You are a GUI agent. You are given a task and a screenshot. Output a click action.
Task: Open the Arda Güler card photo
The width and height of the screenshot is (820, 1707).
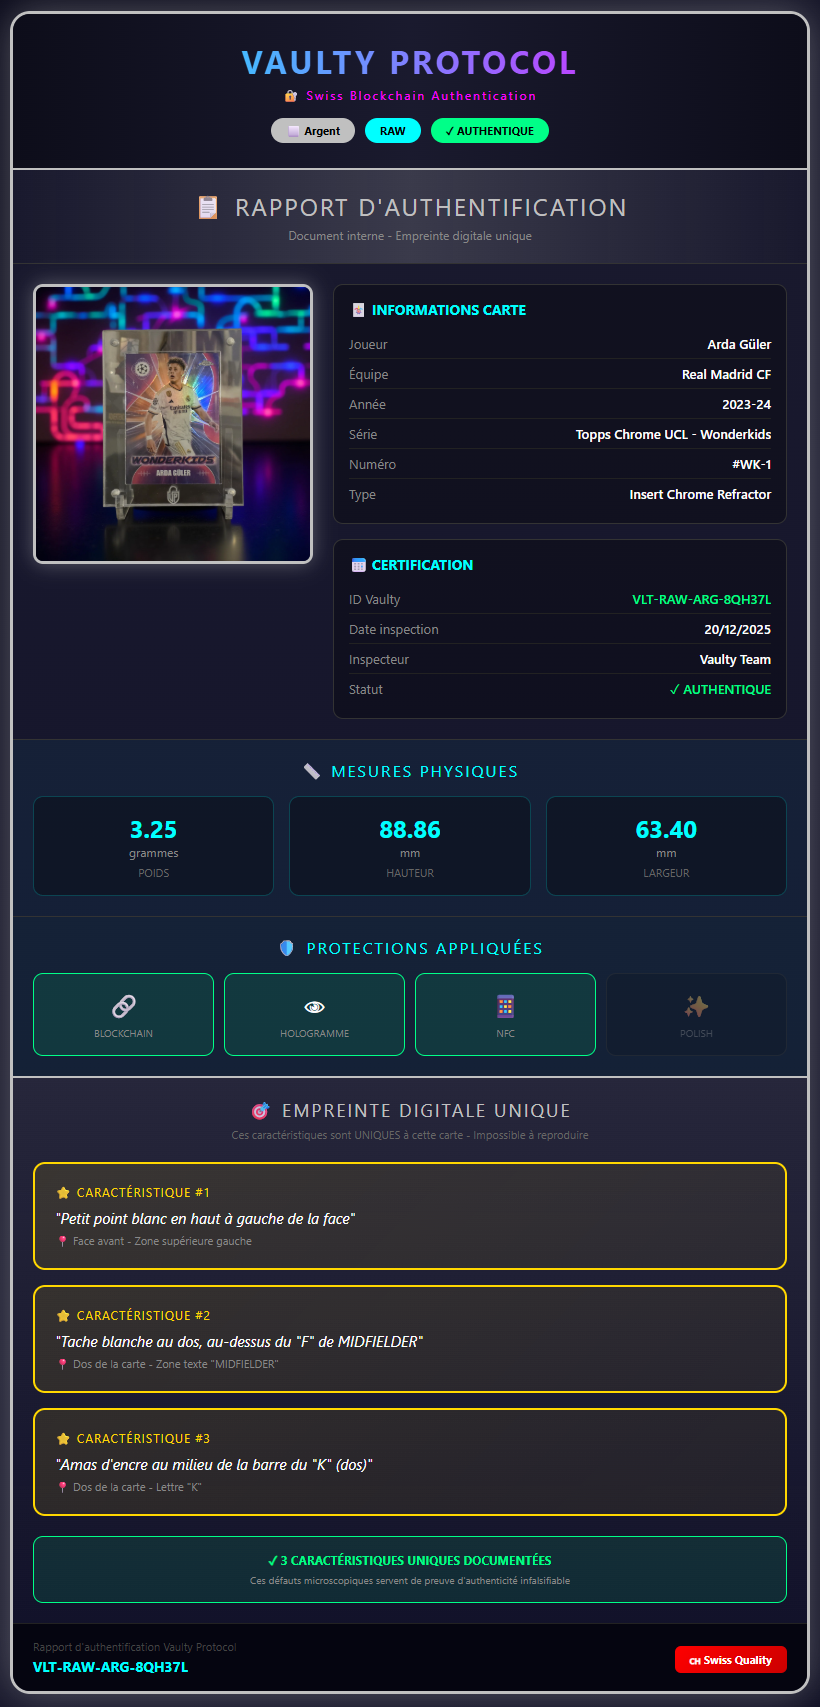(173, 424)
